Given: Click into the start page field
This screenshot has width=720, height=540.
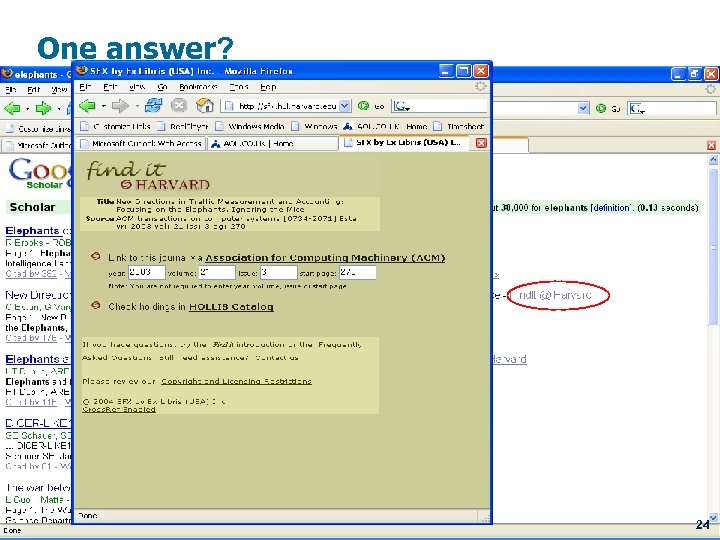Looking at the screenshot, I should click(358, 272).
